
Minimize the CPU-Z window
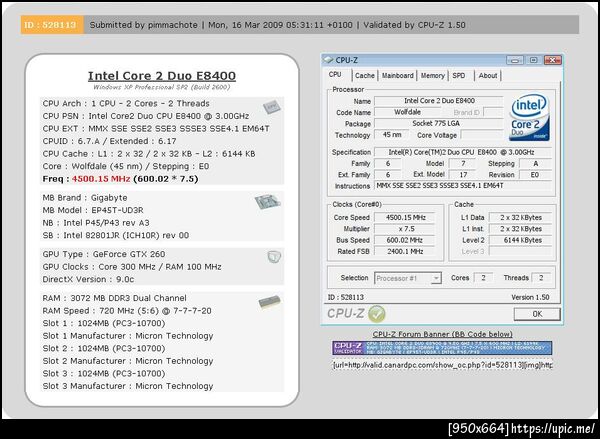click(515, 60)
